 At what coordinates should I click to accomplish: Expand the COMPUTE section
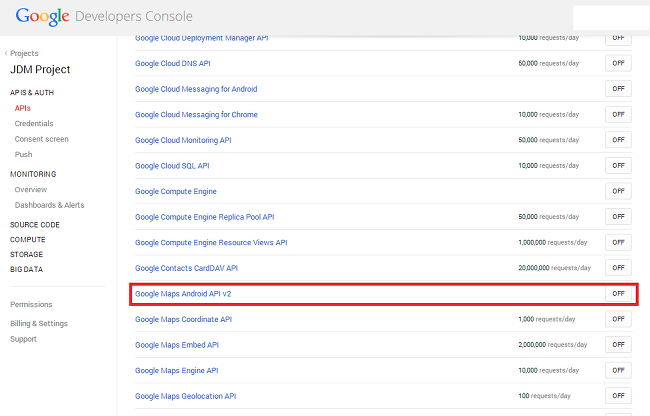[x=28, y=239]
